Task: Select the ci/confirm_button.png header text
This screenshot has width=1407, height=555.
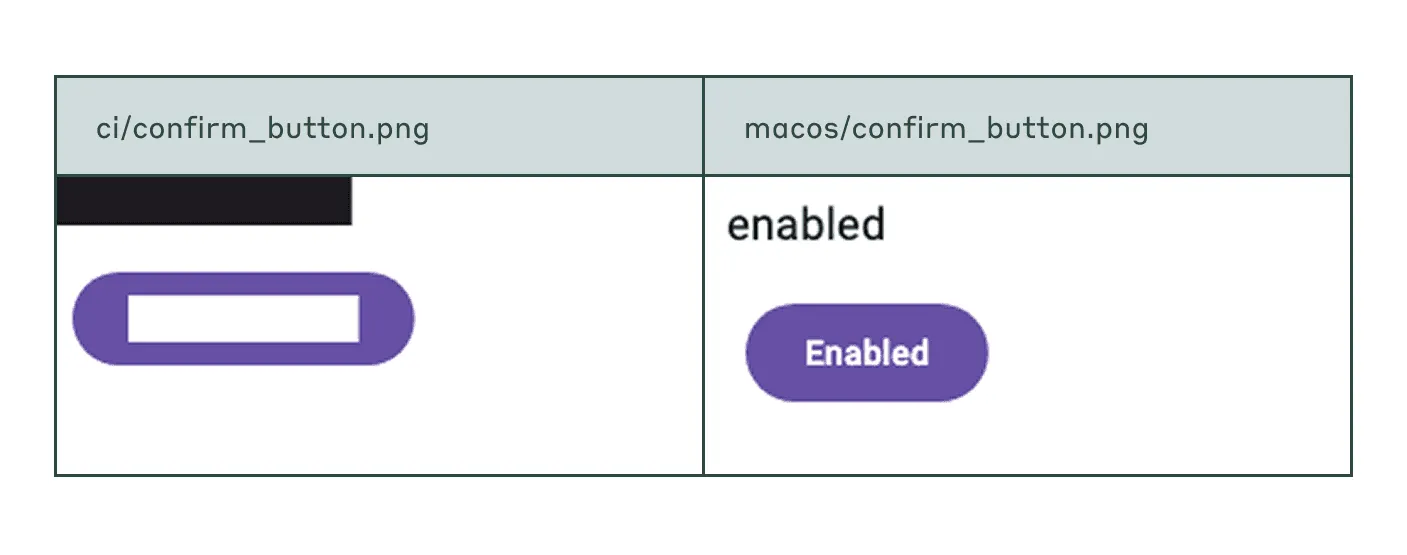Action: (263, 129)
